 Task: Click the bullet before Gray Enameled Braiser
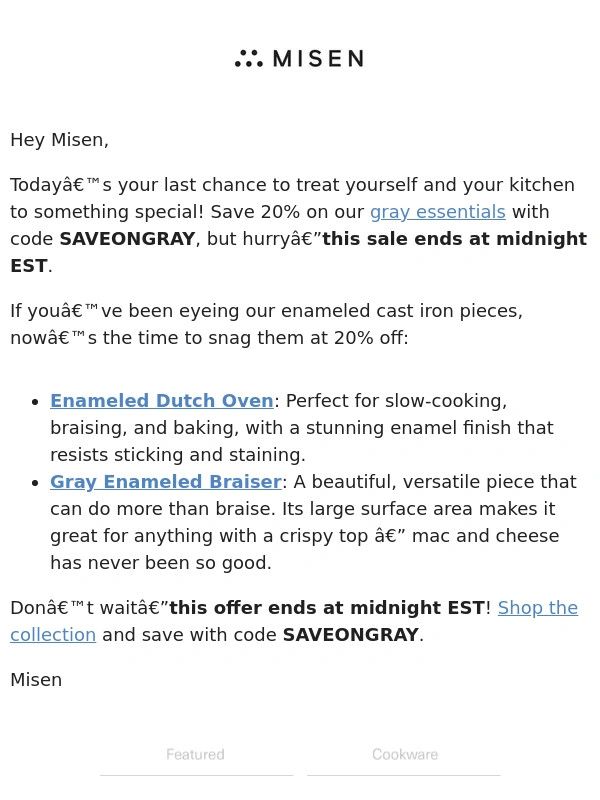click(x=35, y=483)
